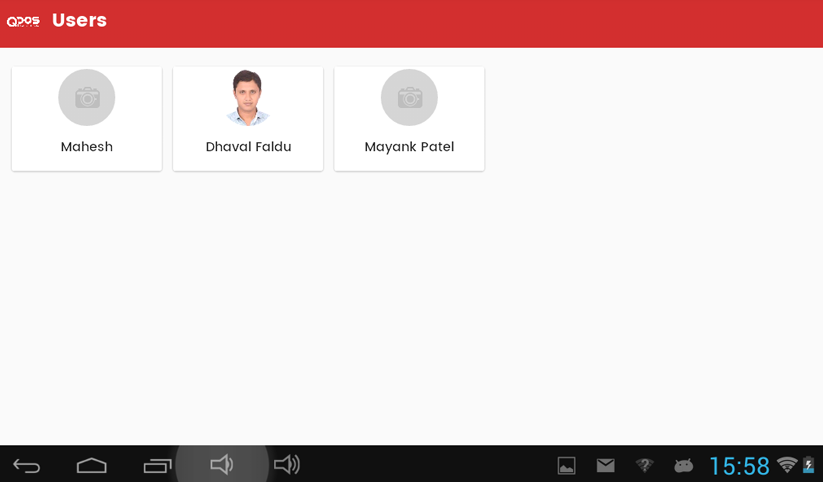Lower volume with the volume down icon
This screenshot has height=482, width=823.
tap(222, 465)
